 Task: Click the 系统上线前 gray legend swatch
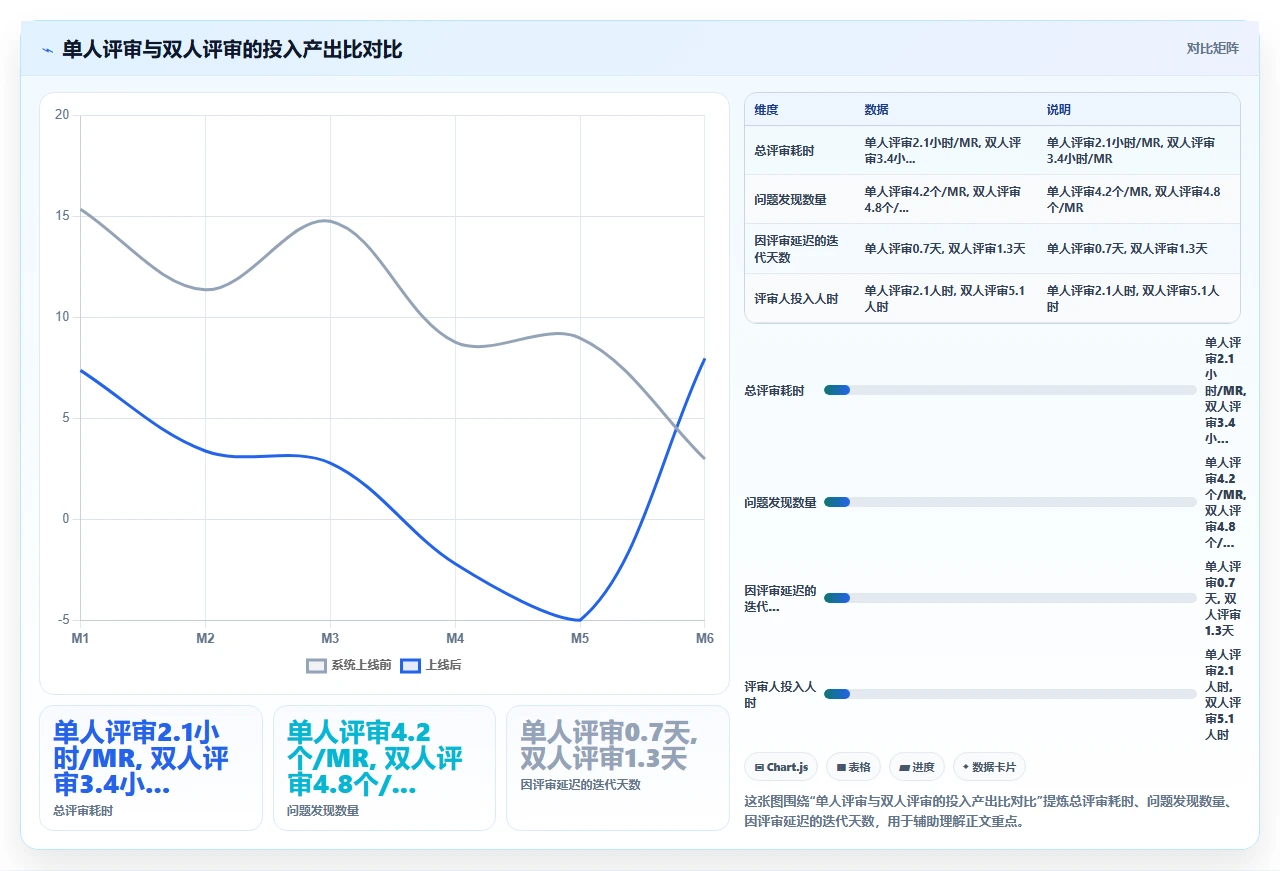click(316, 666)
